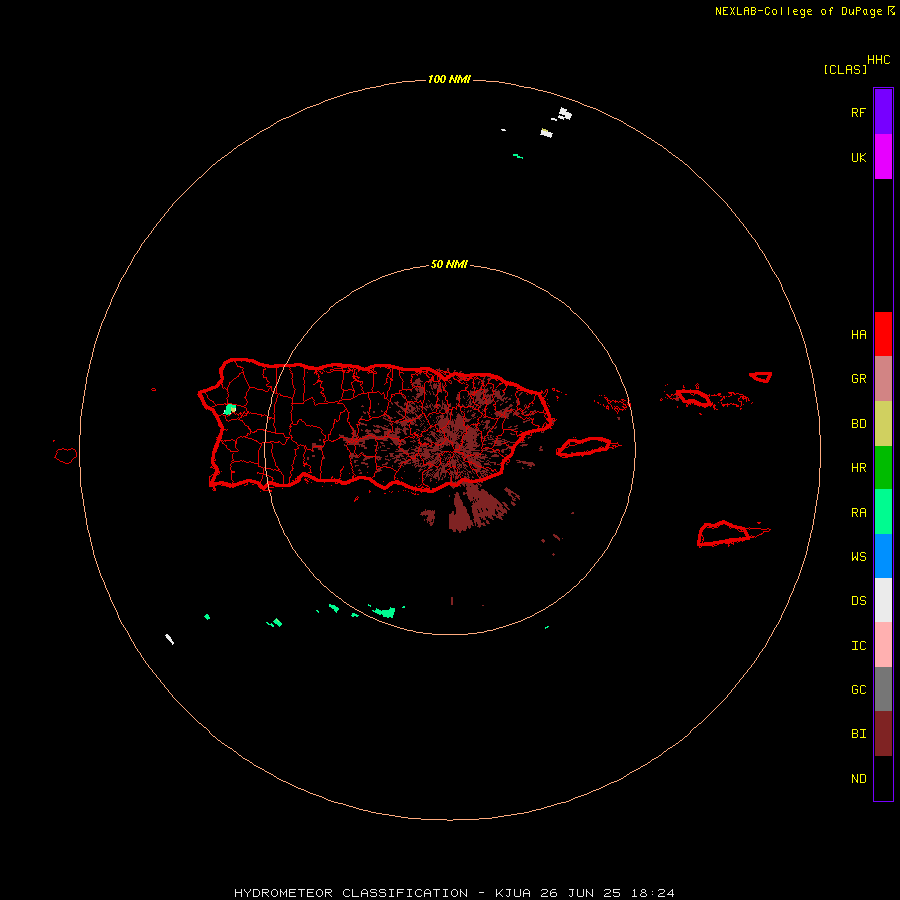Viewport: 900px width, 900px height.
Task: Click the GC gray legend swatch
Action: [883, 689]
